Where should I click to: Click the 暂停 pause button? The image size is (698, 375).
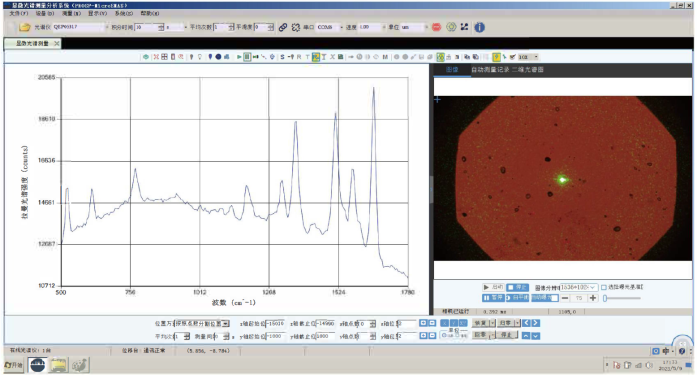tap(493, 298)
